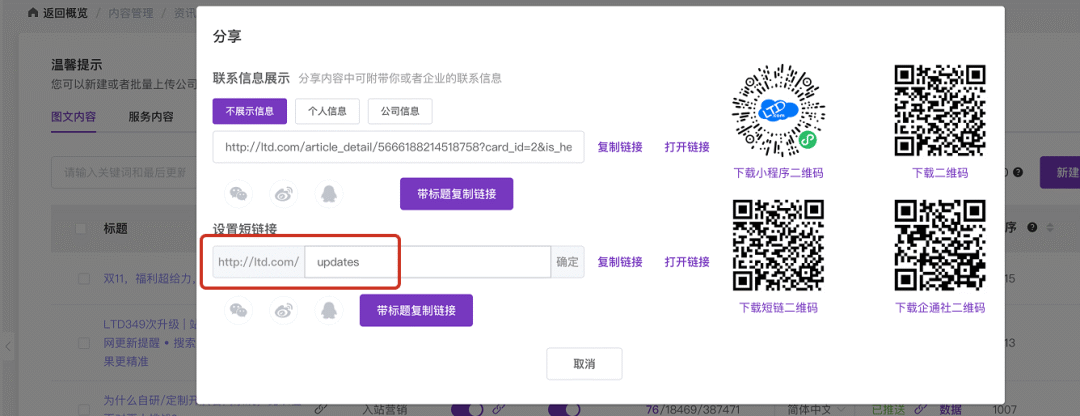Select the 个人信息 contact option
This screenshot has height=416, width=1080.
click(x=327, y=110)
